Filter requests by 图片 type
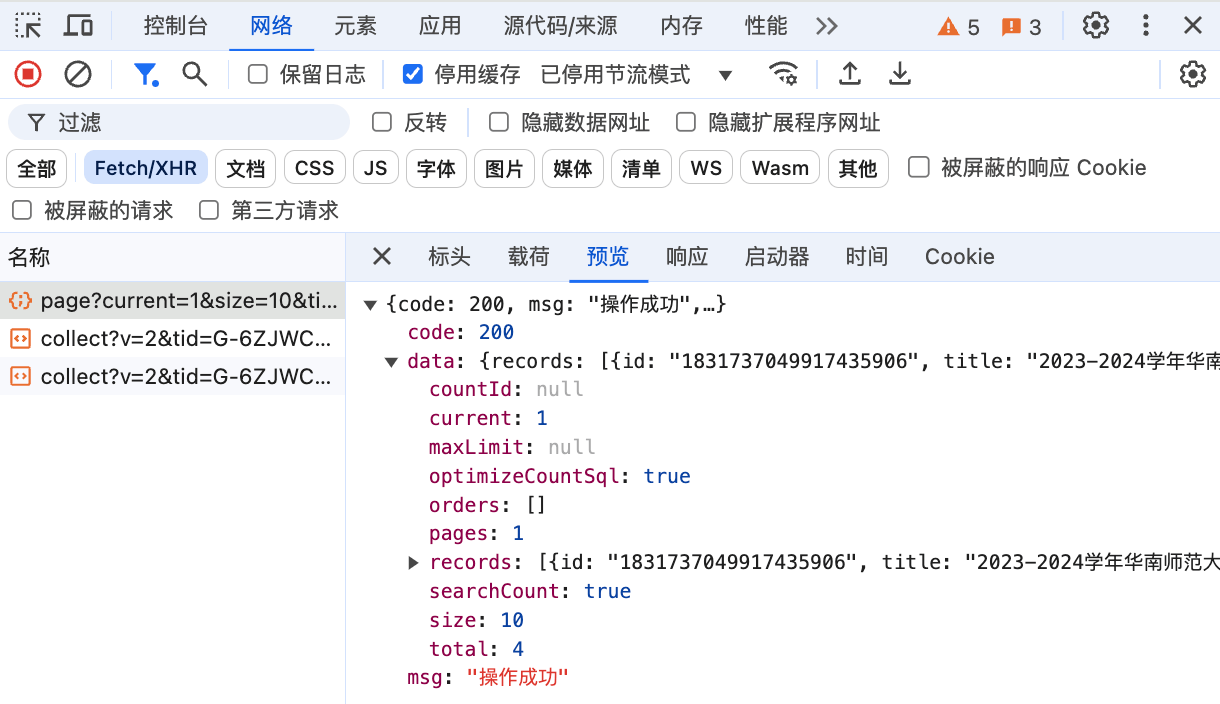 click(x=504, y=168)
